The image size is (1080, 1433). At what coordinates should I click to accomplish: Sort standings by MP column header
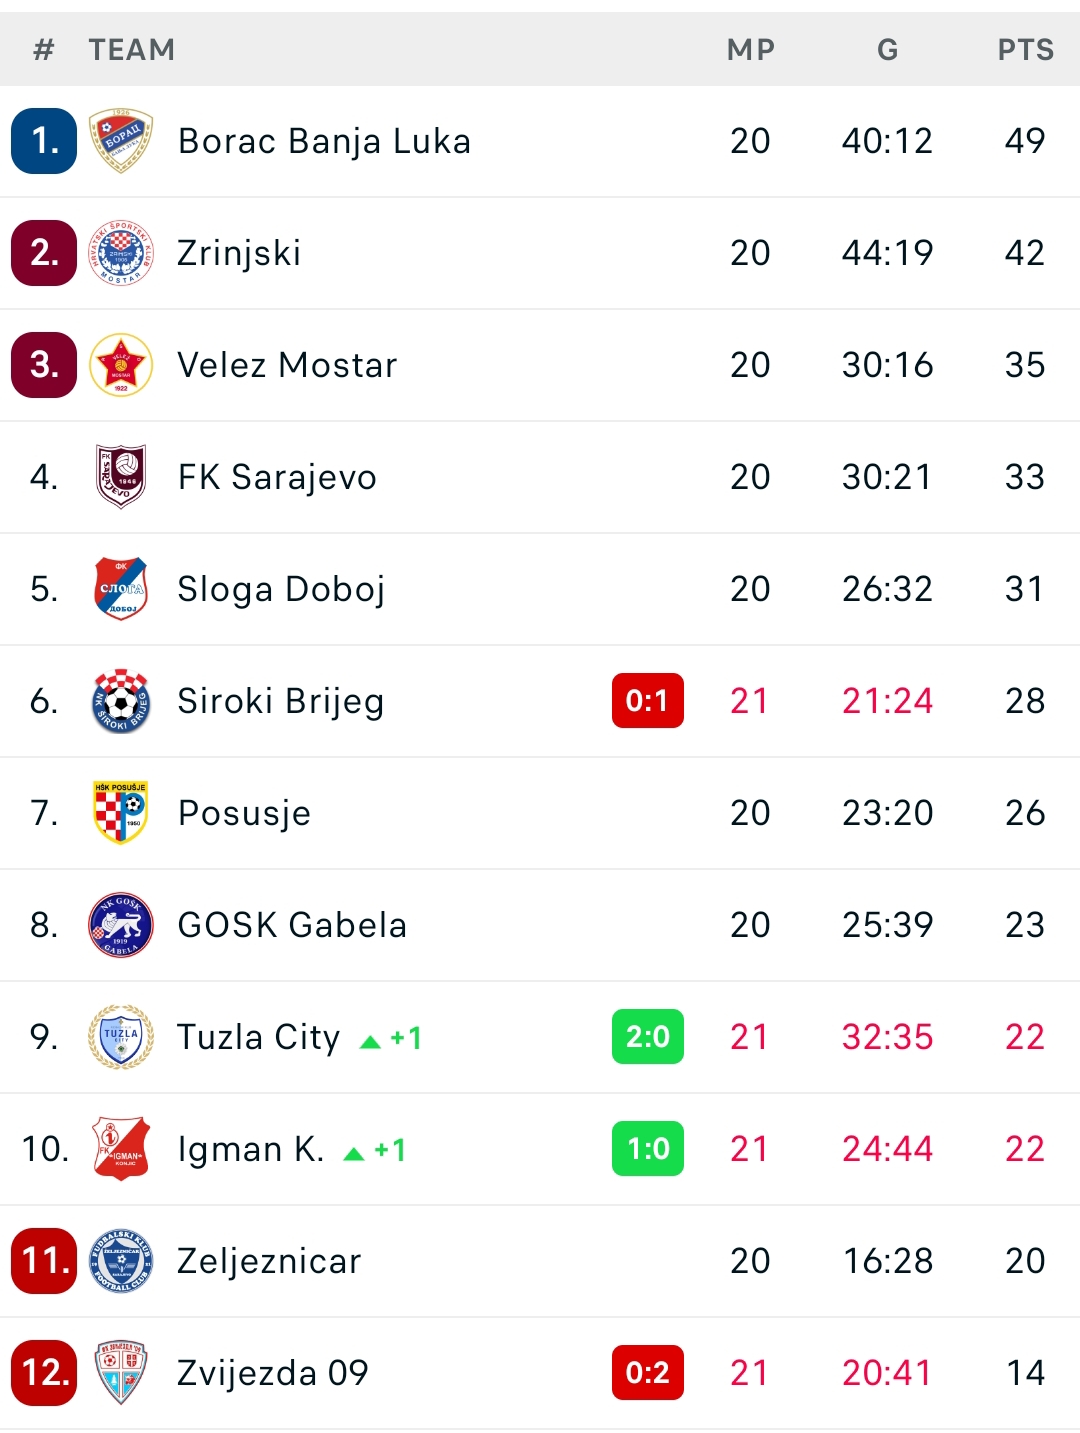pyautogui.click(x=751, y=49)
